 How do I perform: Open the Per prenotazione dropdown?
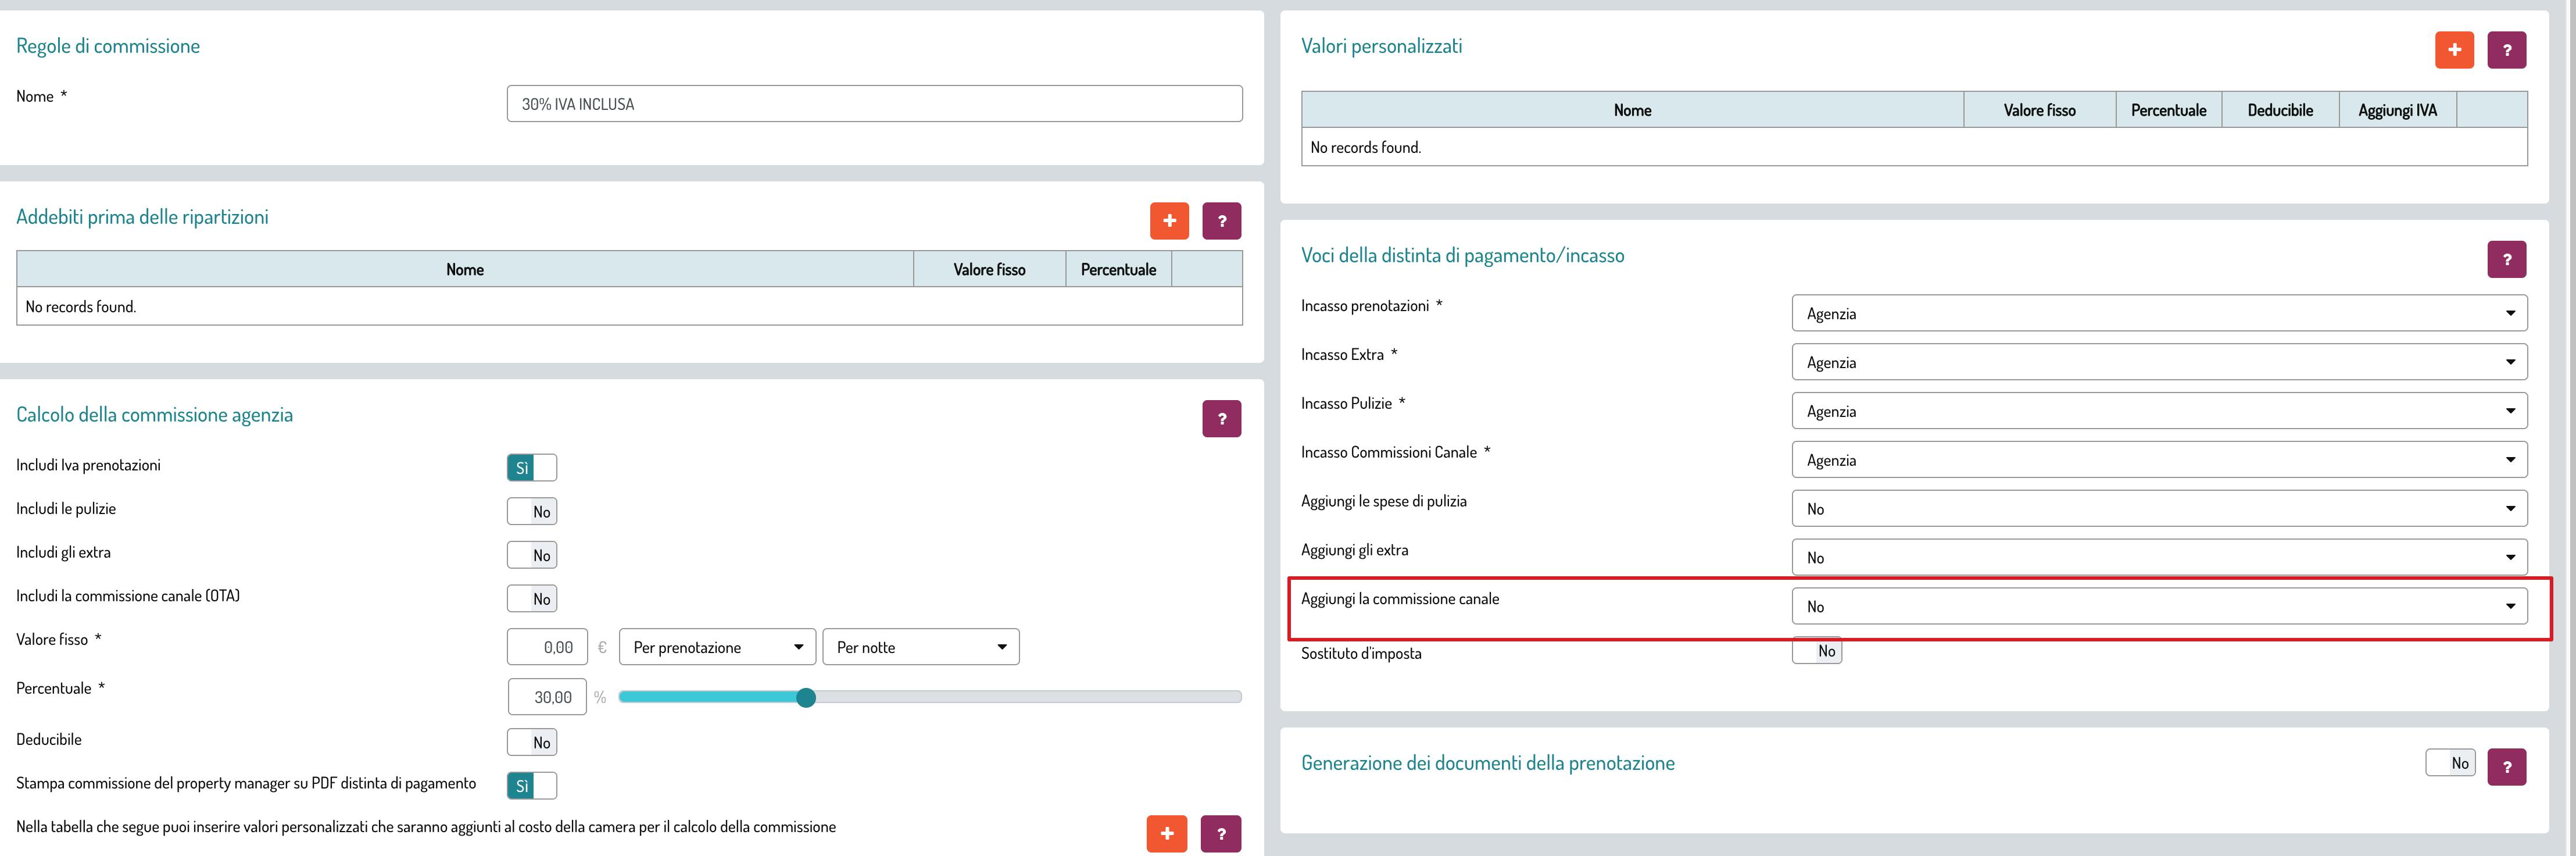click(717, 647)
